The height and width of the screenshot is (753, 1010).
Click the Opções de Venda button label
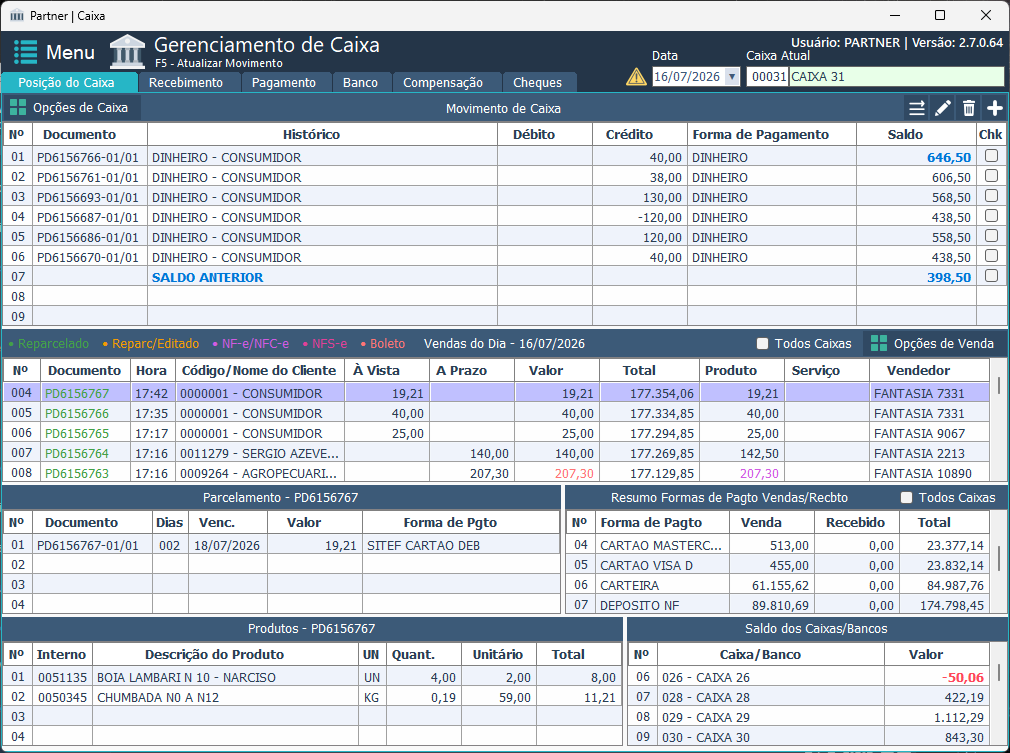tap(944, 343)
